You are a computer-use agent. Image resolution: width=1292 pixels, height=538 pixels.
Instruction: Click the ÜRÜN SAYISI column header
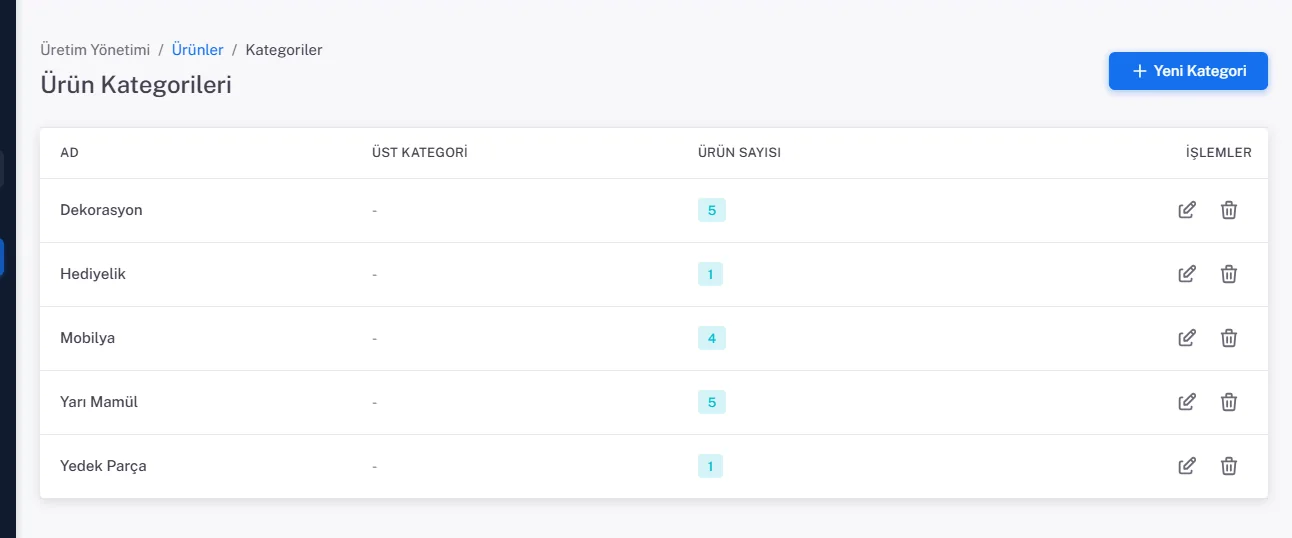[x=739, y=153]
